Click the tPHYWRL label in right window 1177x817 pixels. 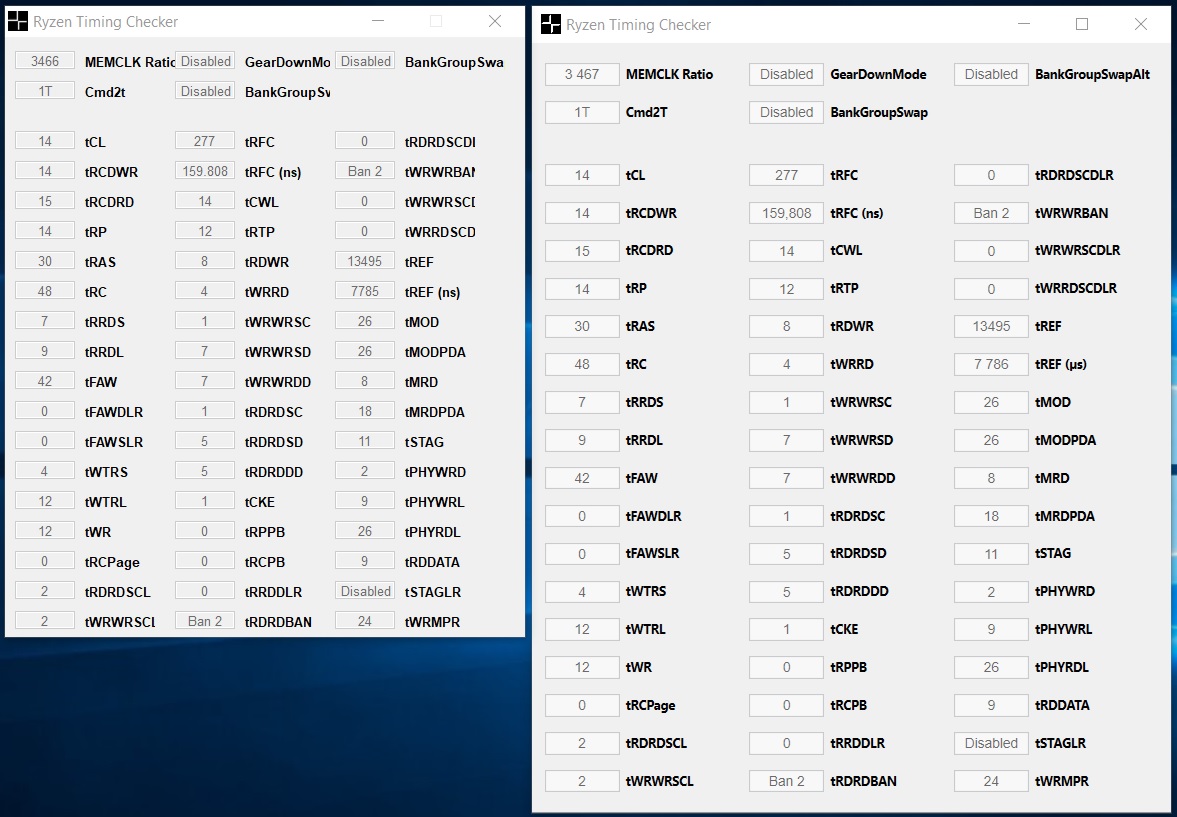pos(1064,629)
